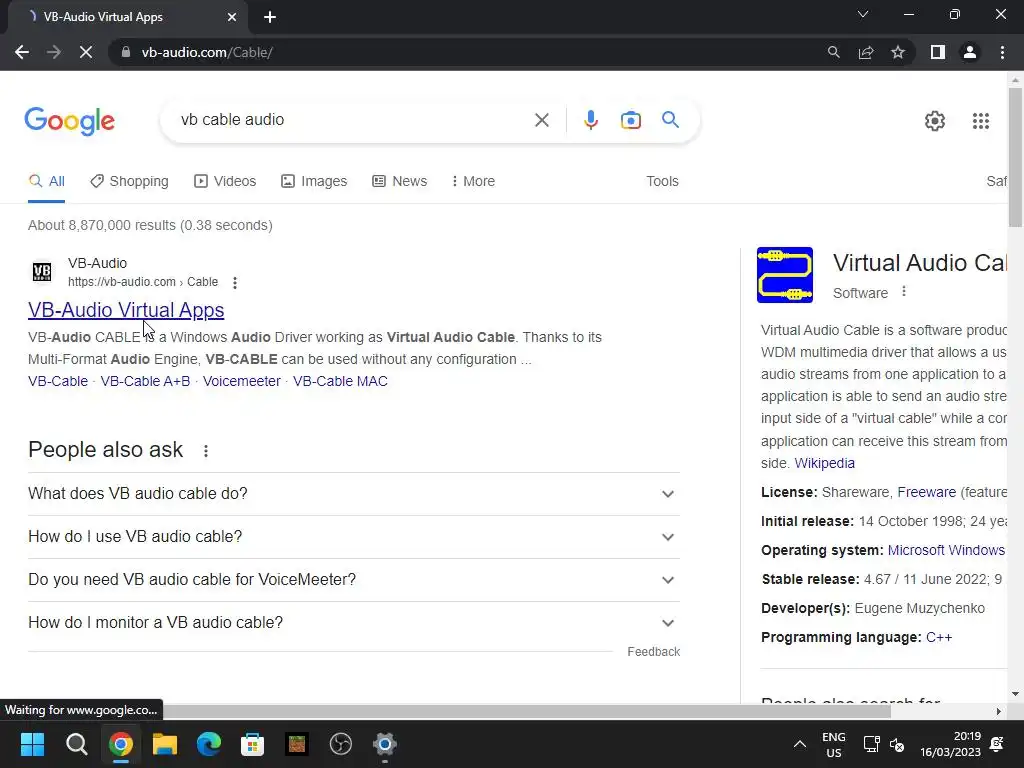Open the Freeware license link
The height and width of the screenshot is (768, 1024).
click(x=926, y=492)
